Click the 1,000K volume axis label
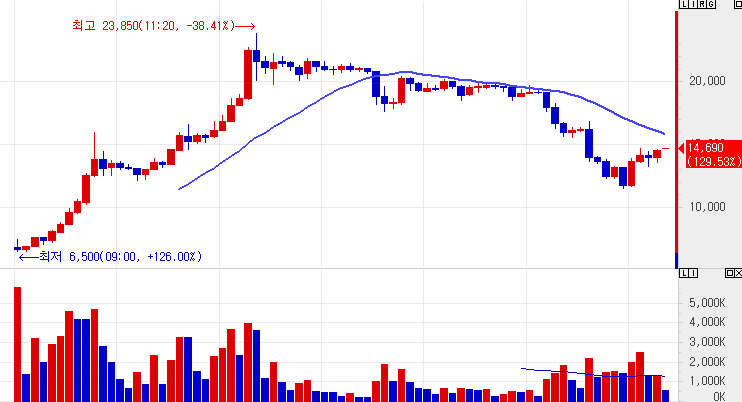742x402 pixels. (707, 381)
